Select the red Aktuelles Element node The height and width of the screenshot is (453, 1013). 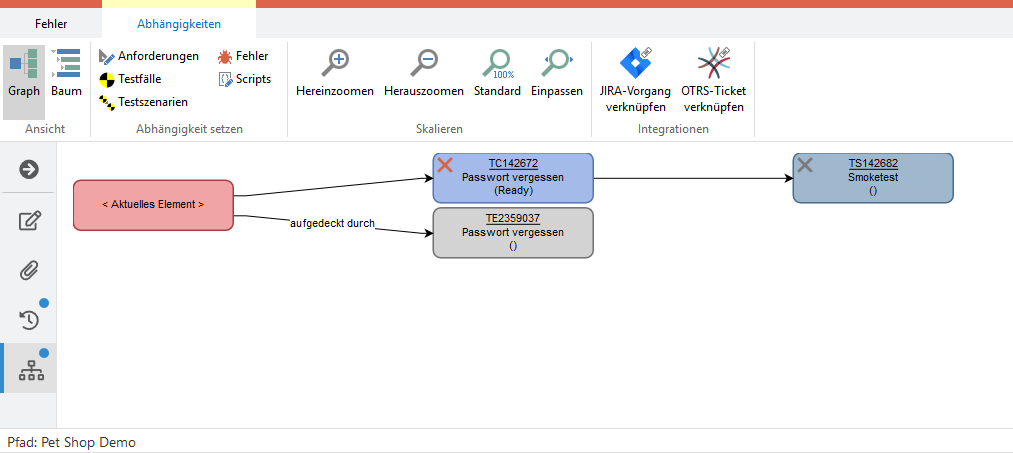click(153, 205)
